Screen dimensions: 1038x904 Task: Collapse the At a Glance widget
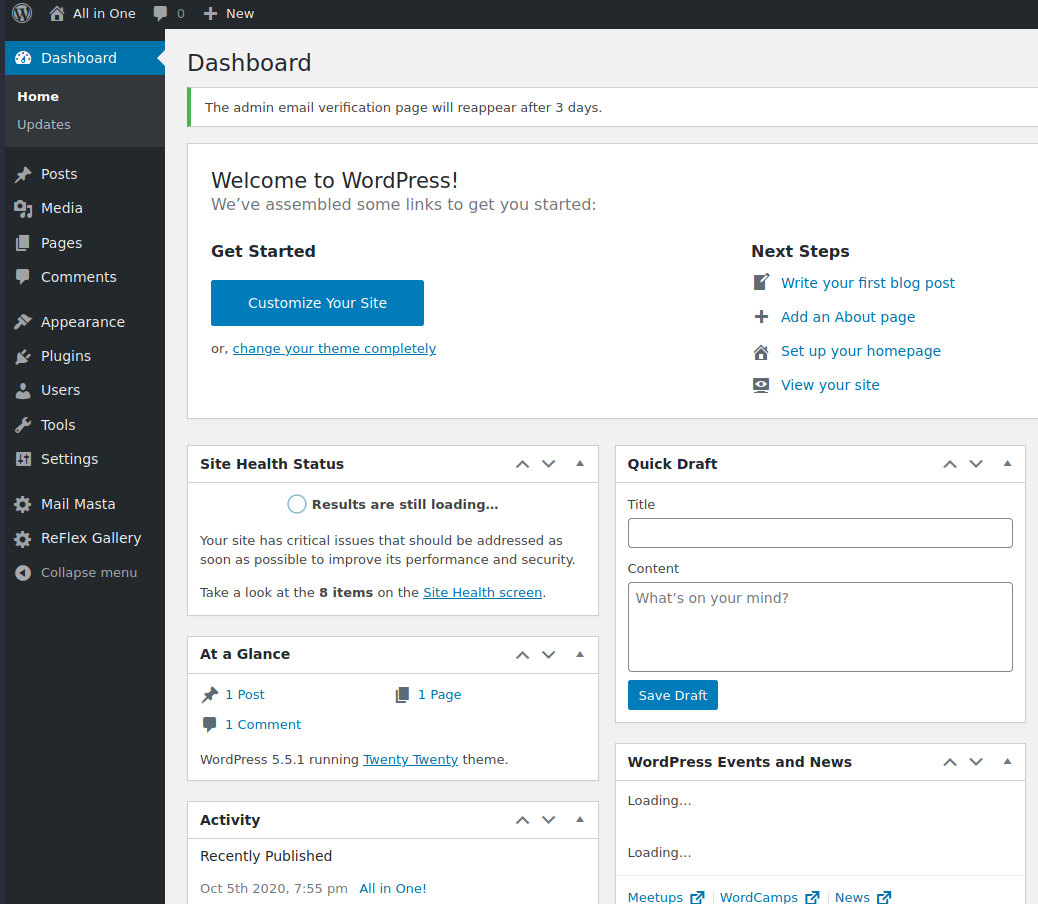click(579, 654)
